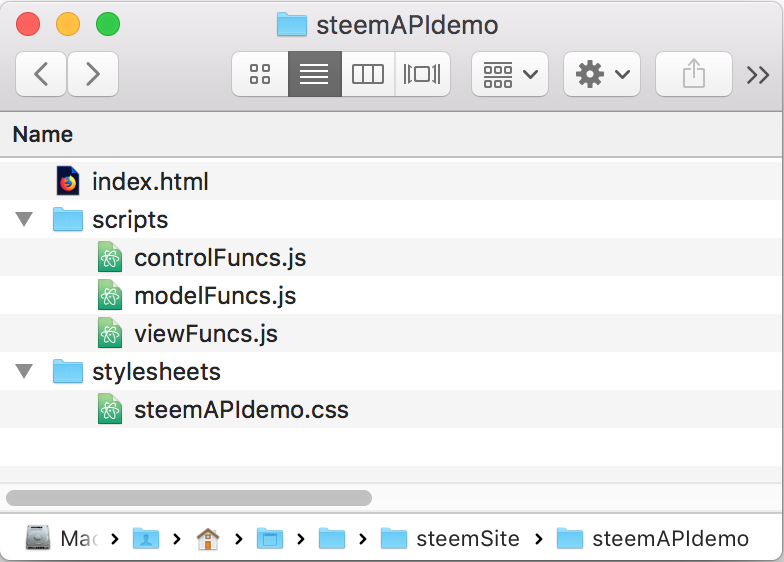784x562 pixels.
Task: Click the horizontal scrollbar
Action: [189, 497]
